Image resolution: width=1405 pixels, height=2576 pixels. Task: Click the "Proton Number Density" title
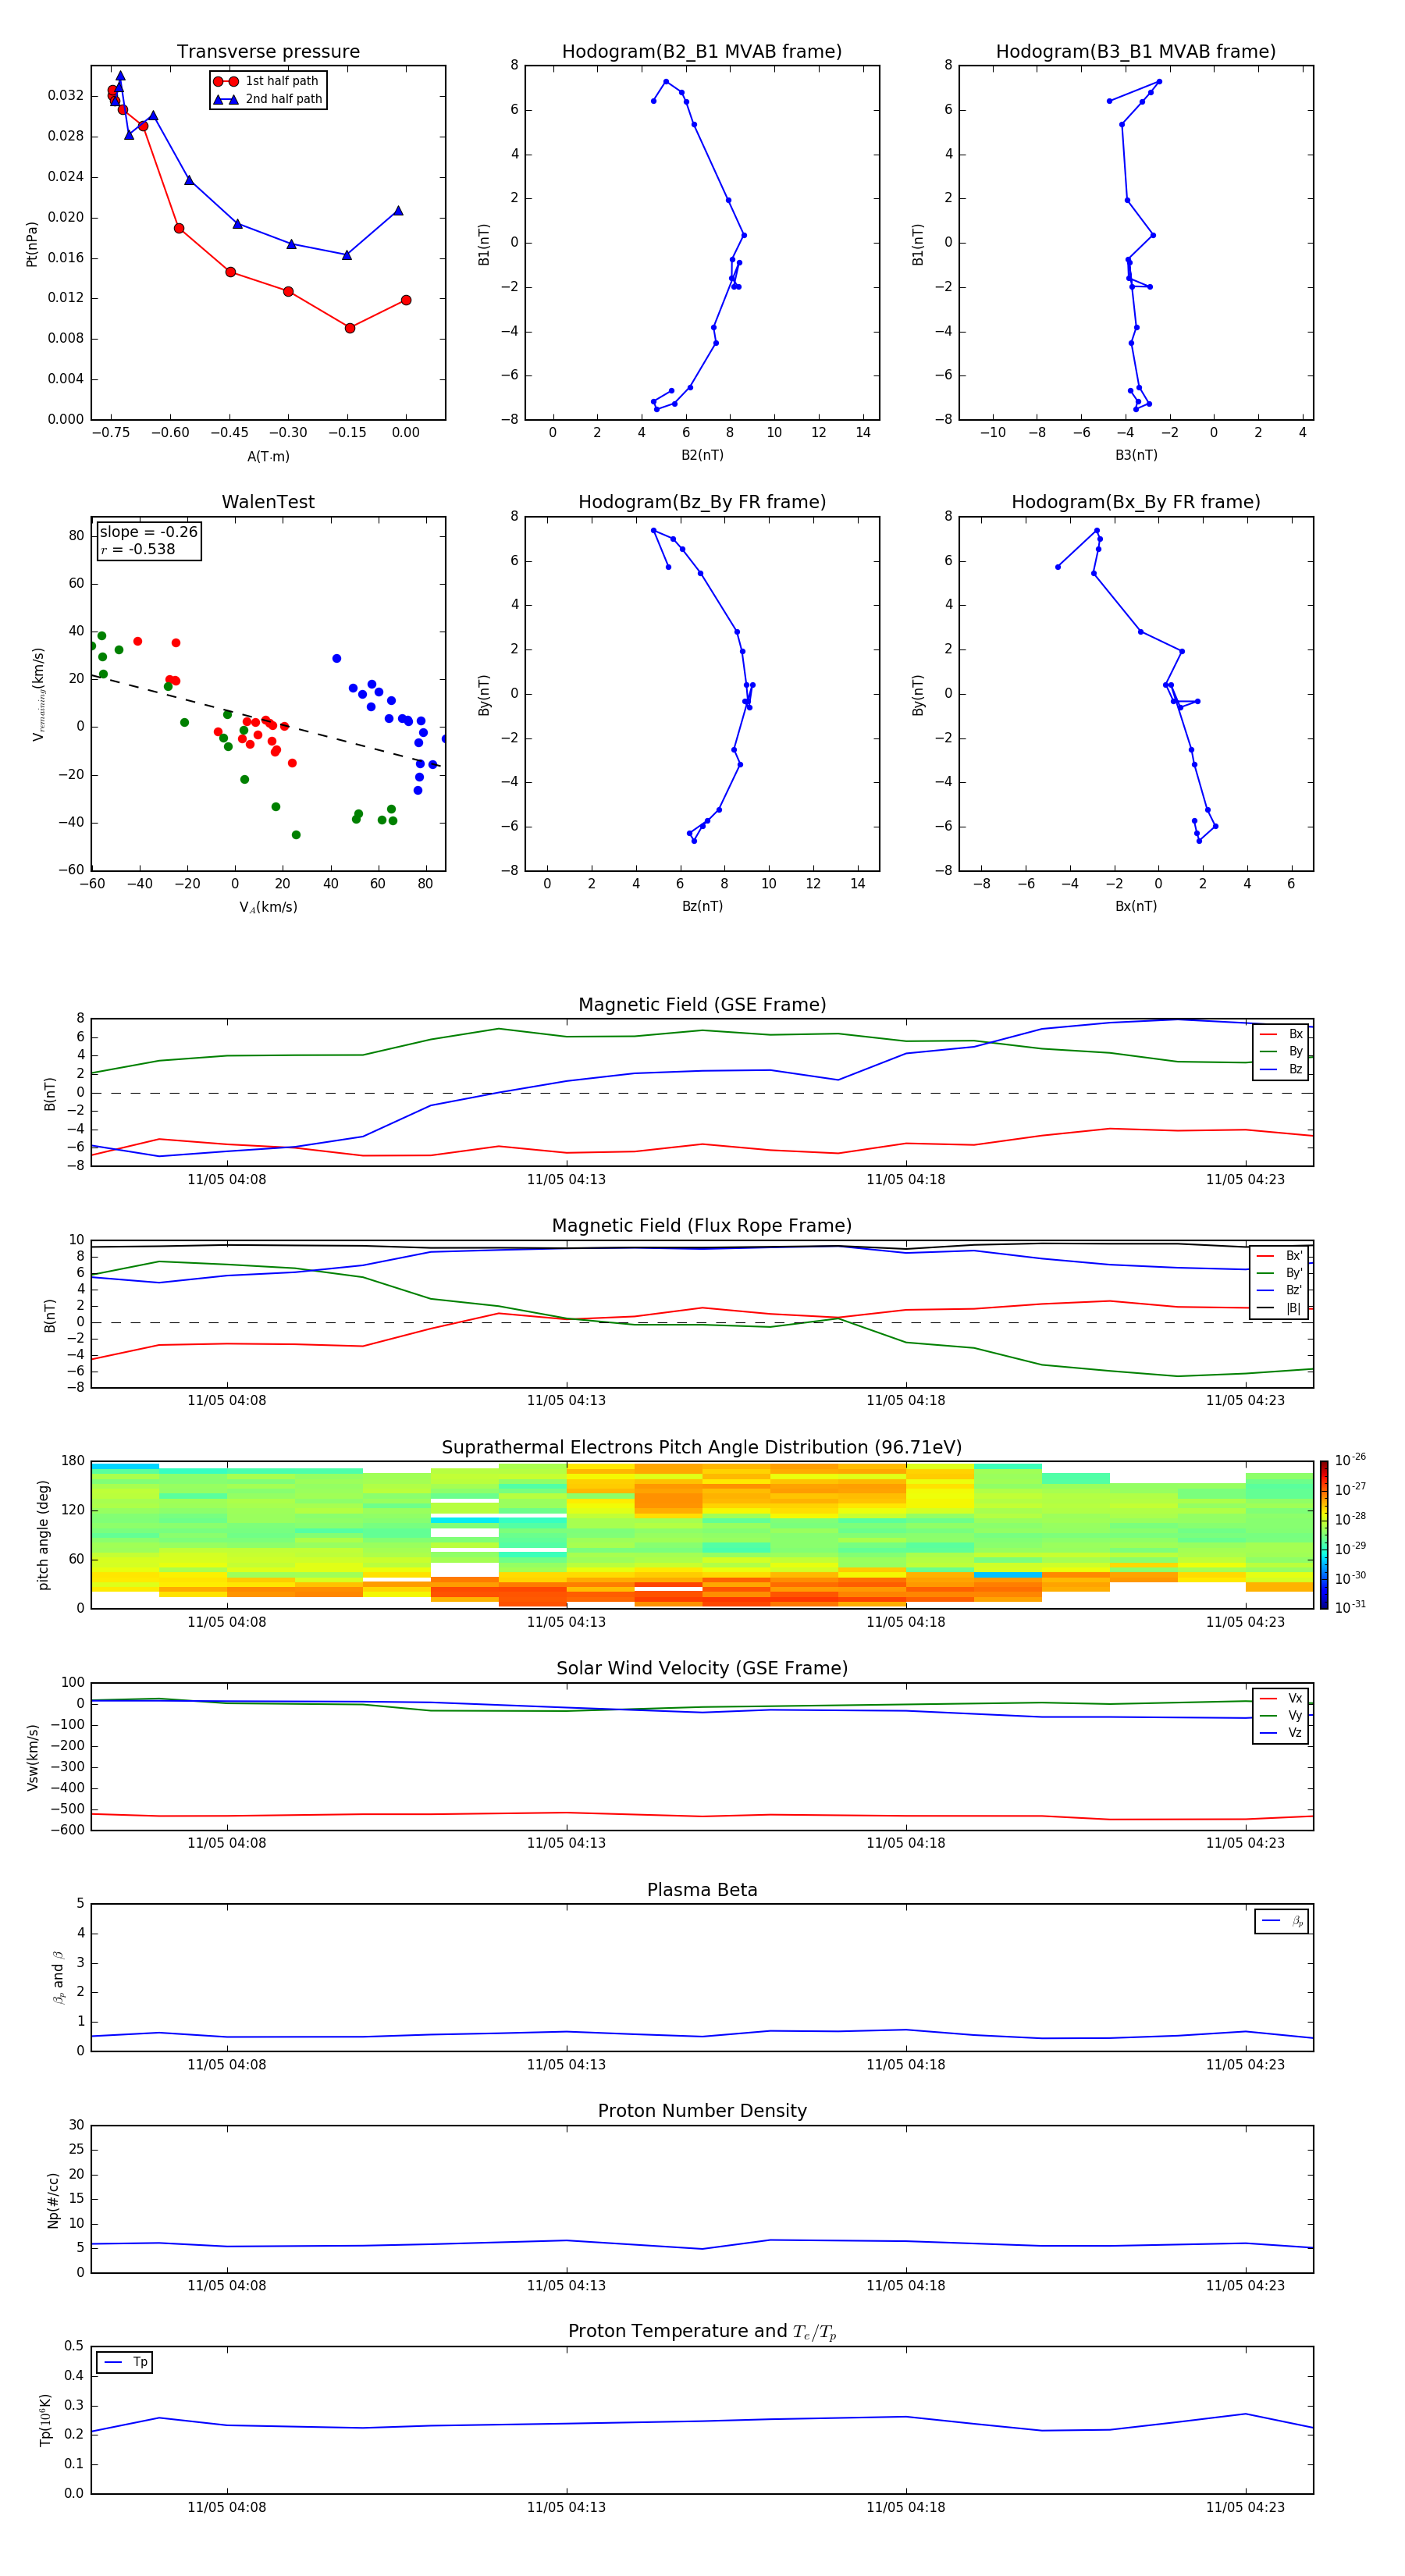coord(702,2111)
